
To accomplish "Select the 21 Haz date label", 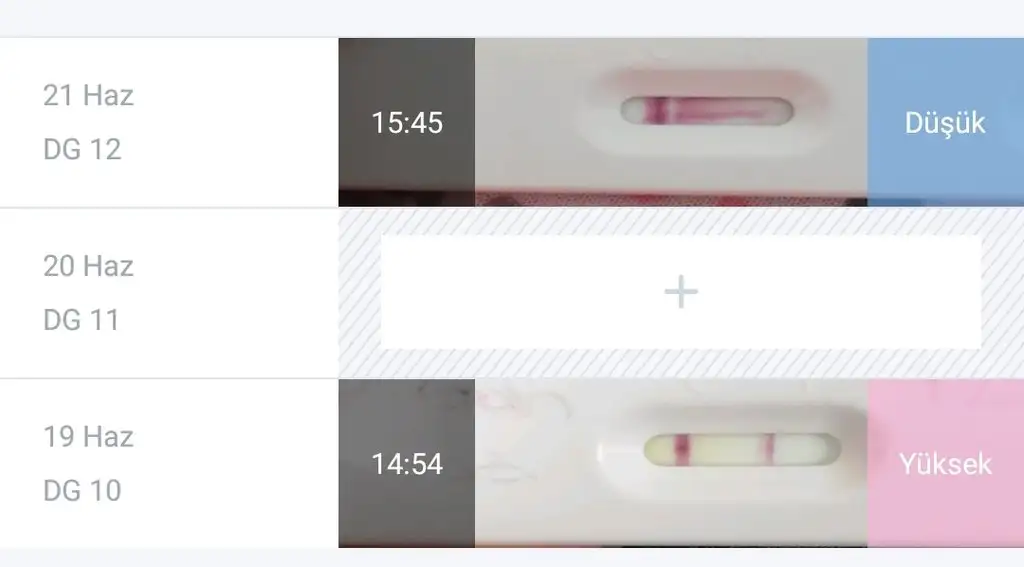I will click(x=89, y=95).
